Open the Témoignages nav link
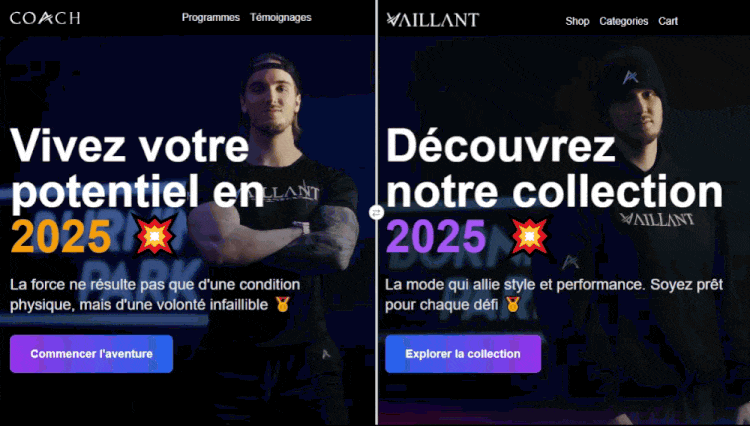 pyautogui.click(x=280, y=18)
